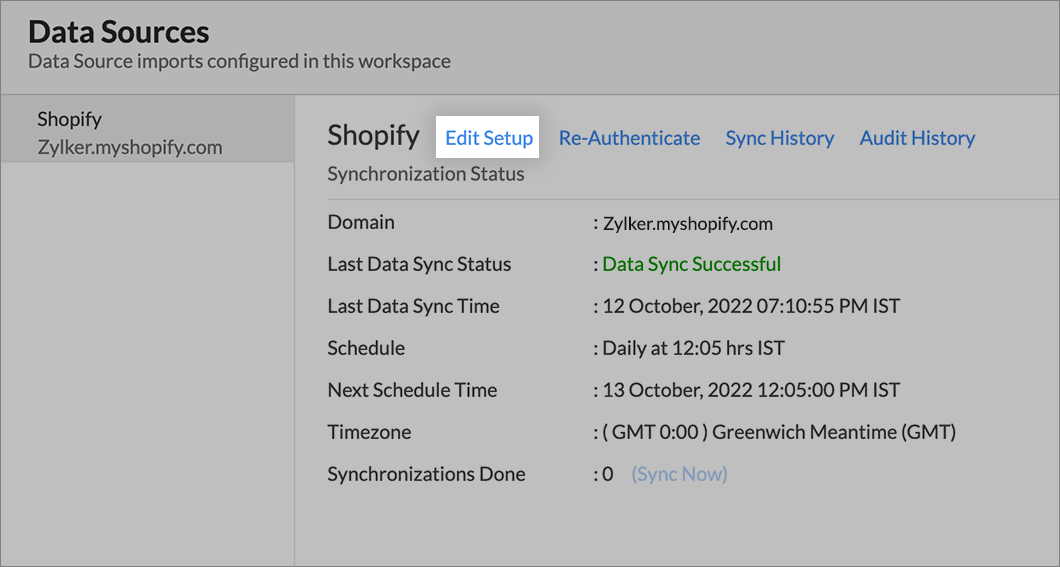Open Sync History

pyautogui.click(x=779, y=138)
